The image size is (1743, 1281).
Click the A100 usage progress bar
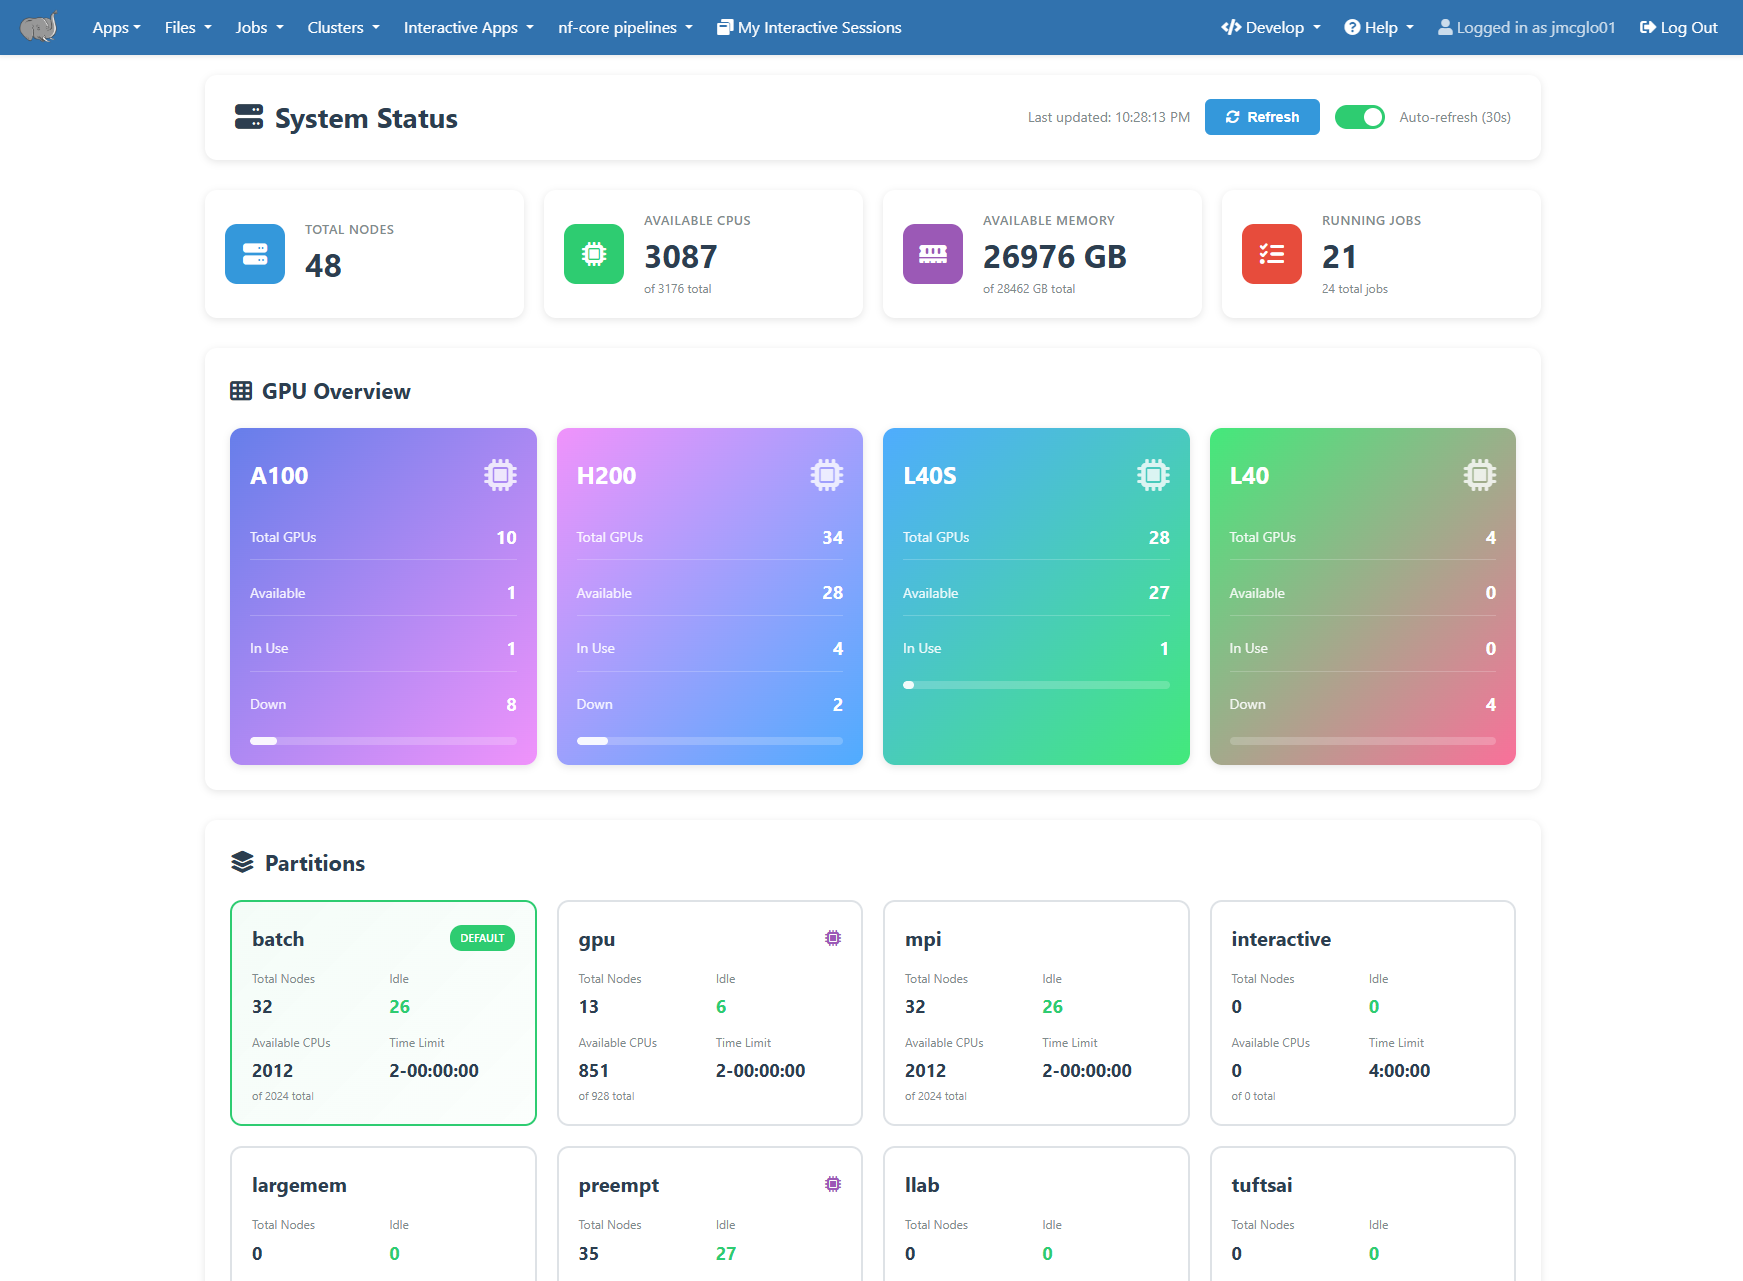383,741
